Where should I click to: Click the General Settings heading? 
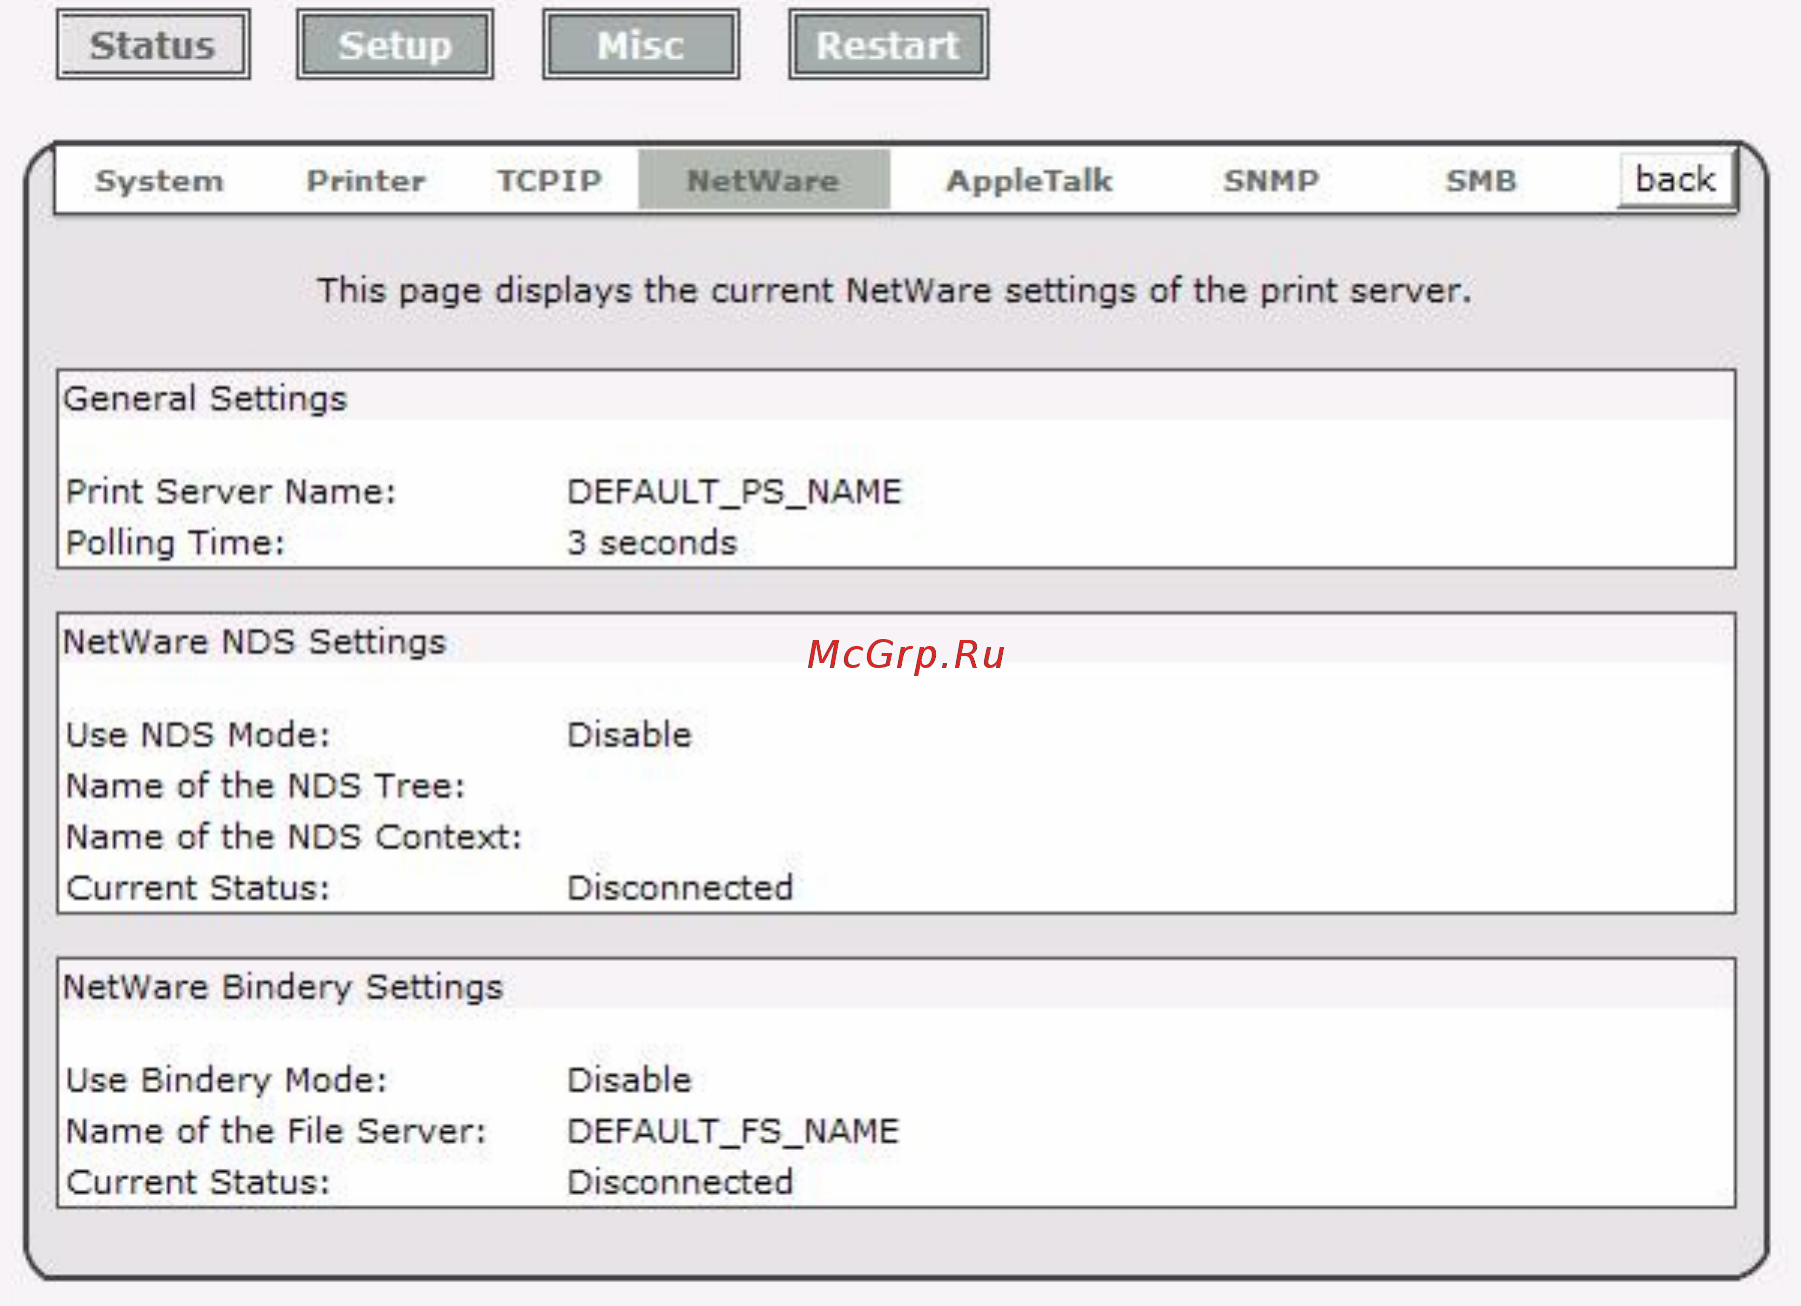(x=205, y=399)
